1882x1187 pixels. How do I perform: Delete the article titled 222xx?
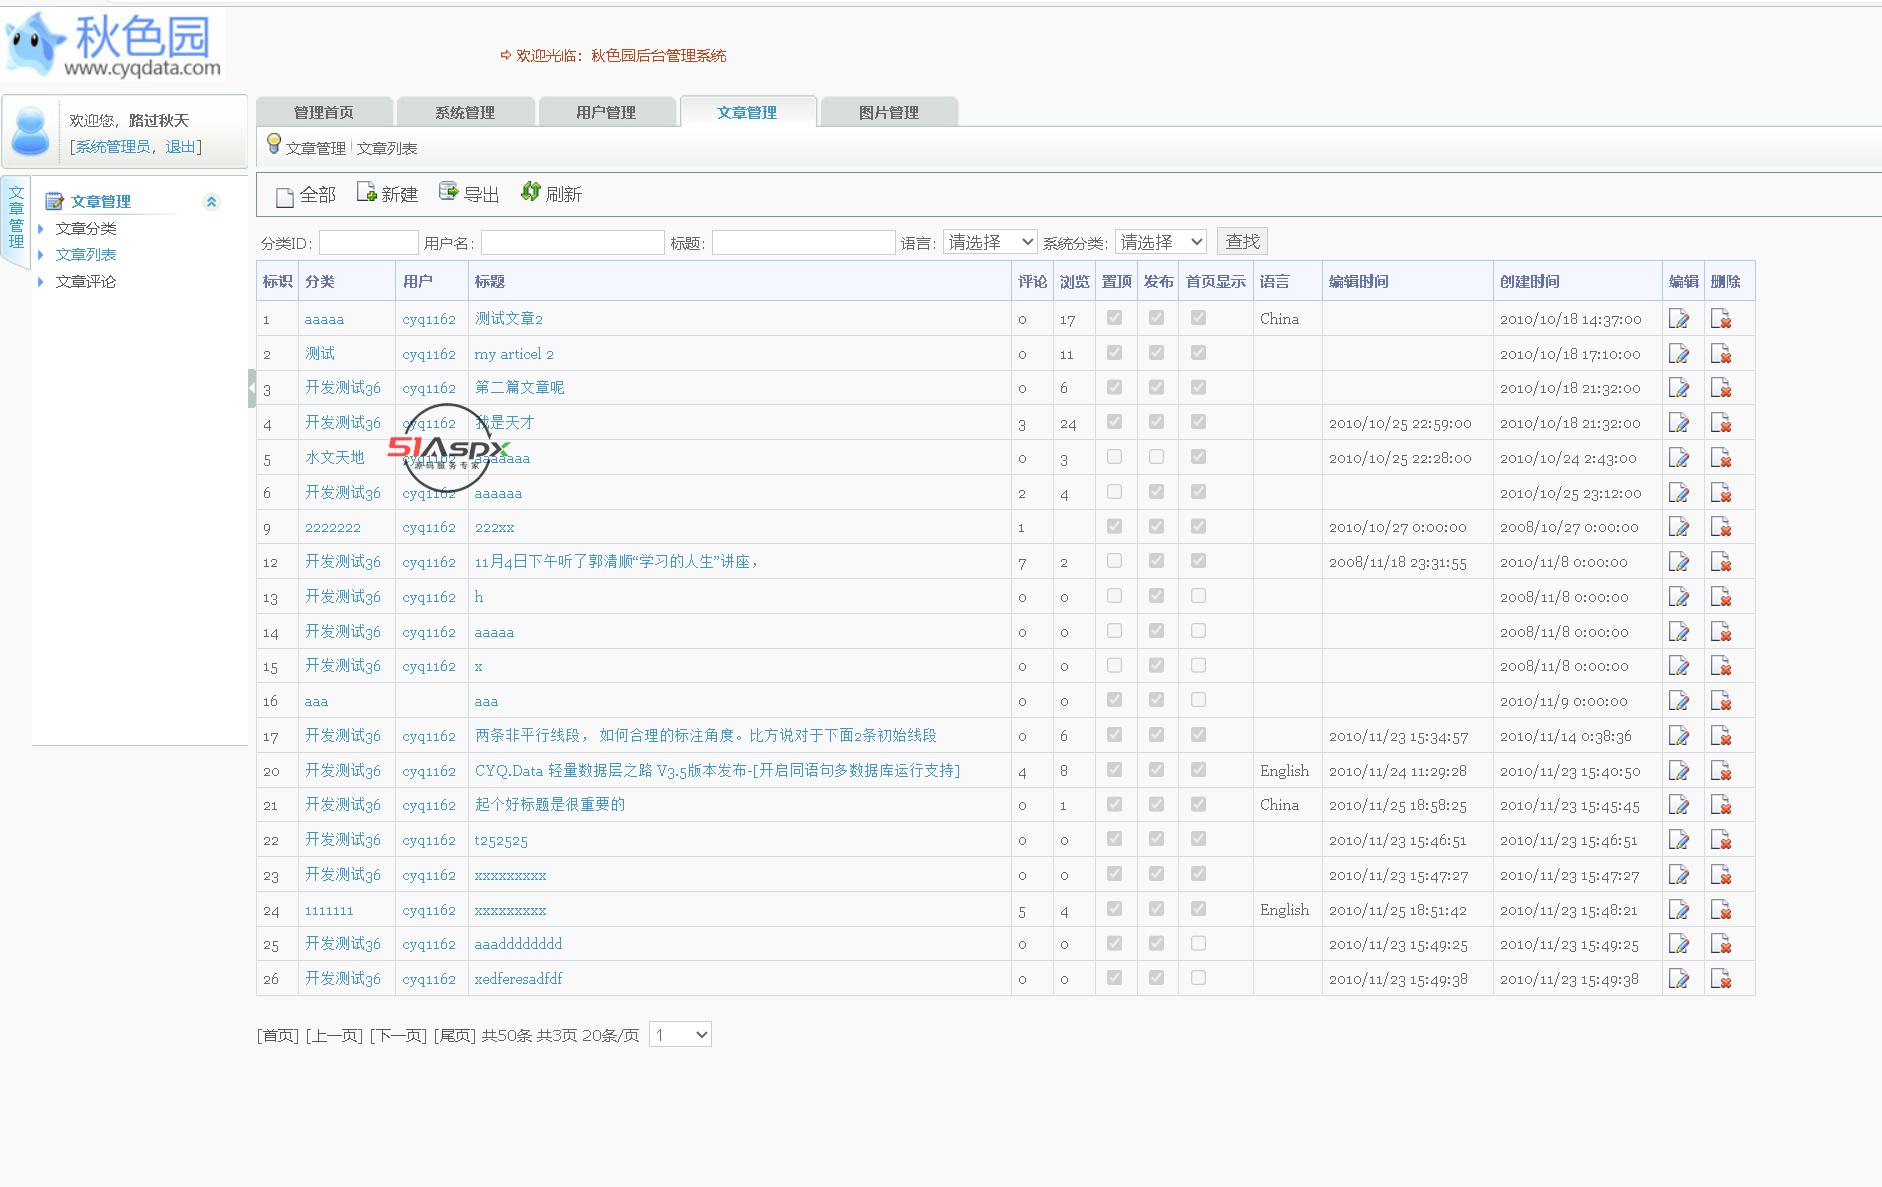1721,527
